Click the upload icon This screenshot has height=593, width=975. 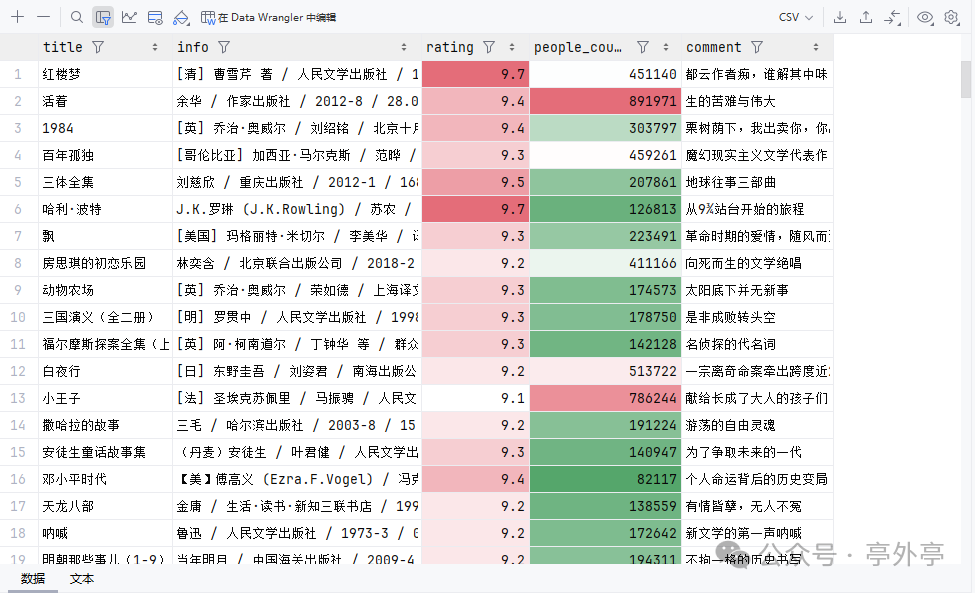click(x=866, y=17)
